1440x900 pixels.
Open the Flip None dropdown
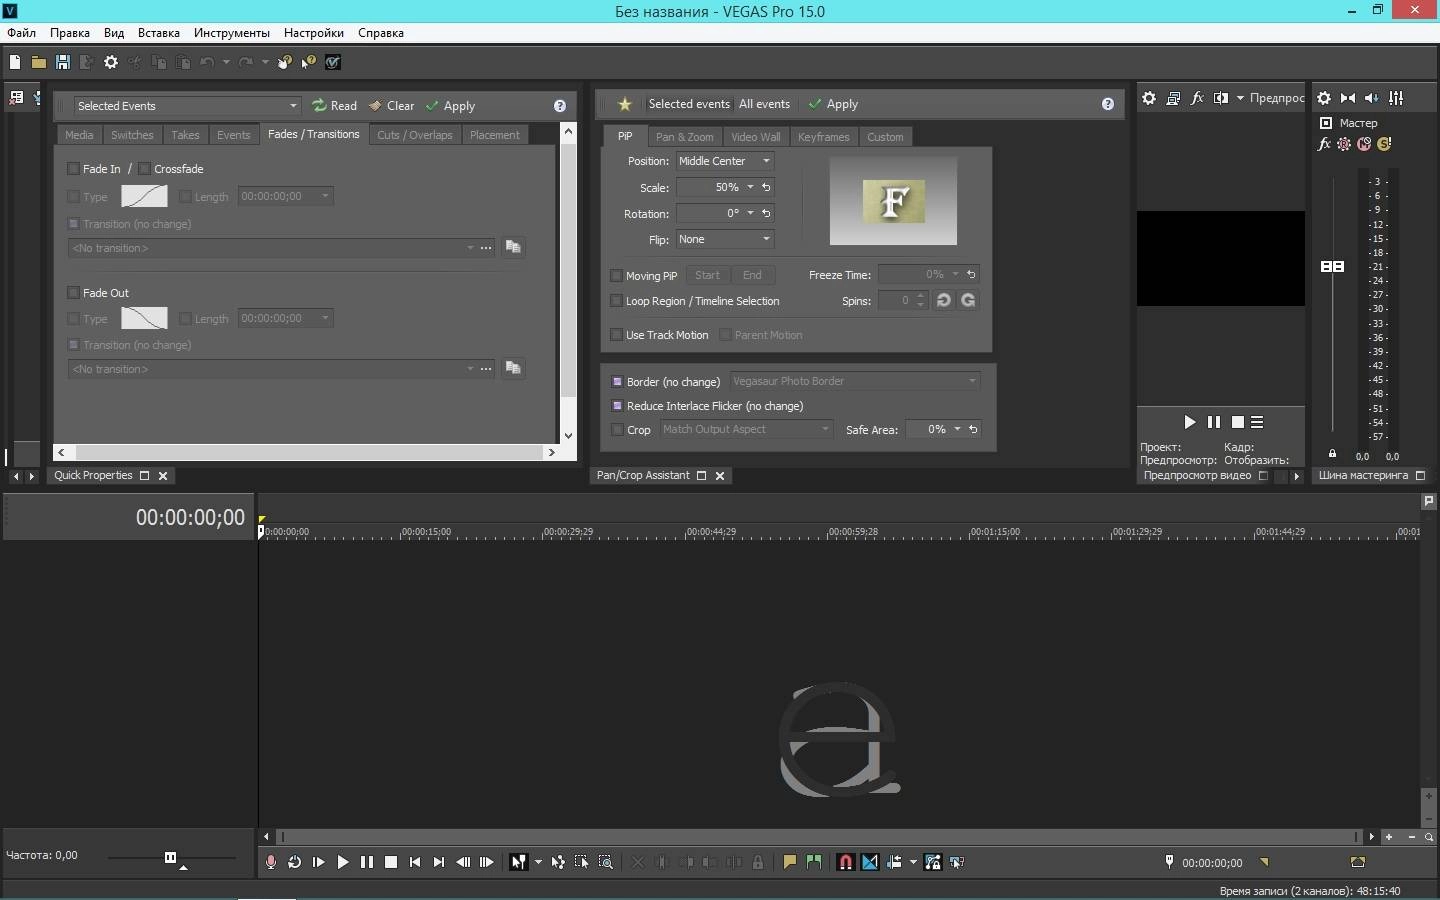pyautogui.click(x=725, y=239)
